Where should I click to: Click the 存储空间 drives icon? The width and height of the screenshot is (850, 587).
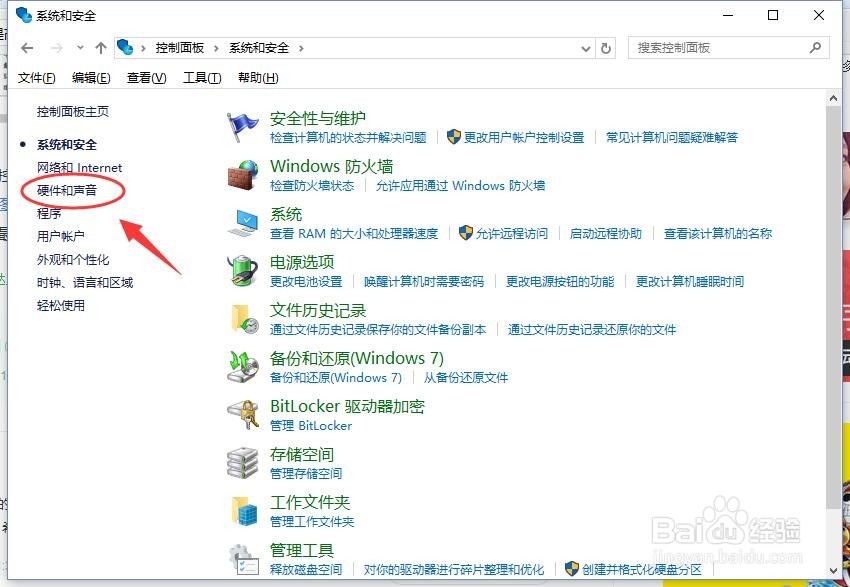click(241, 461)
